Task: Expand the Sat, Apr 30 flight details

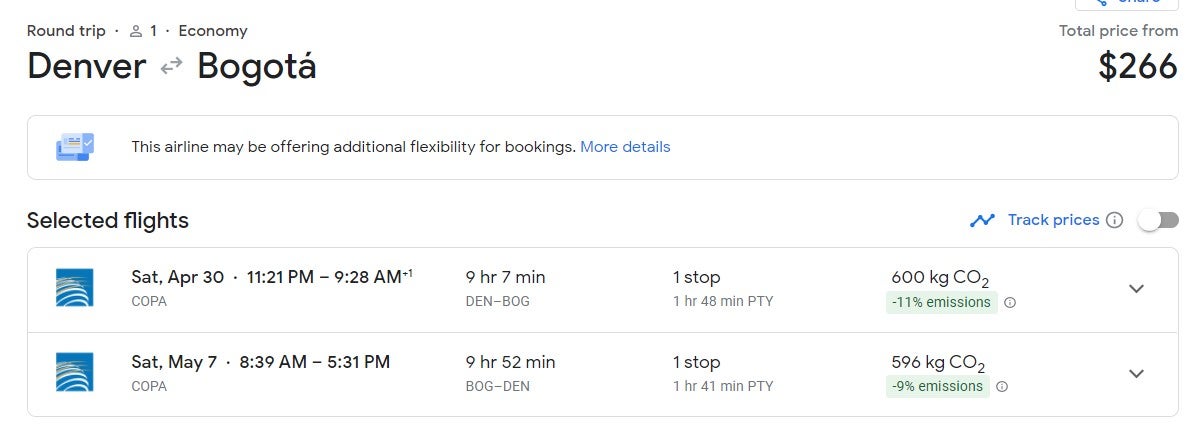Action: click(1136, 289)
